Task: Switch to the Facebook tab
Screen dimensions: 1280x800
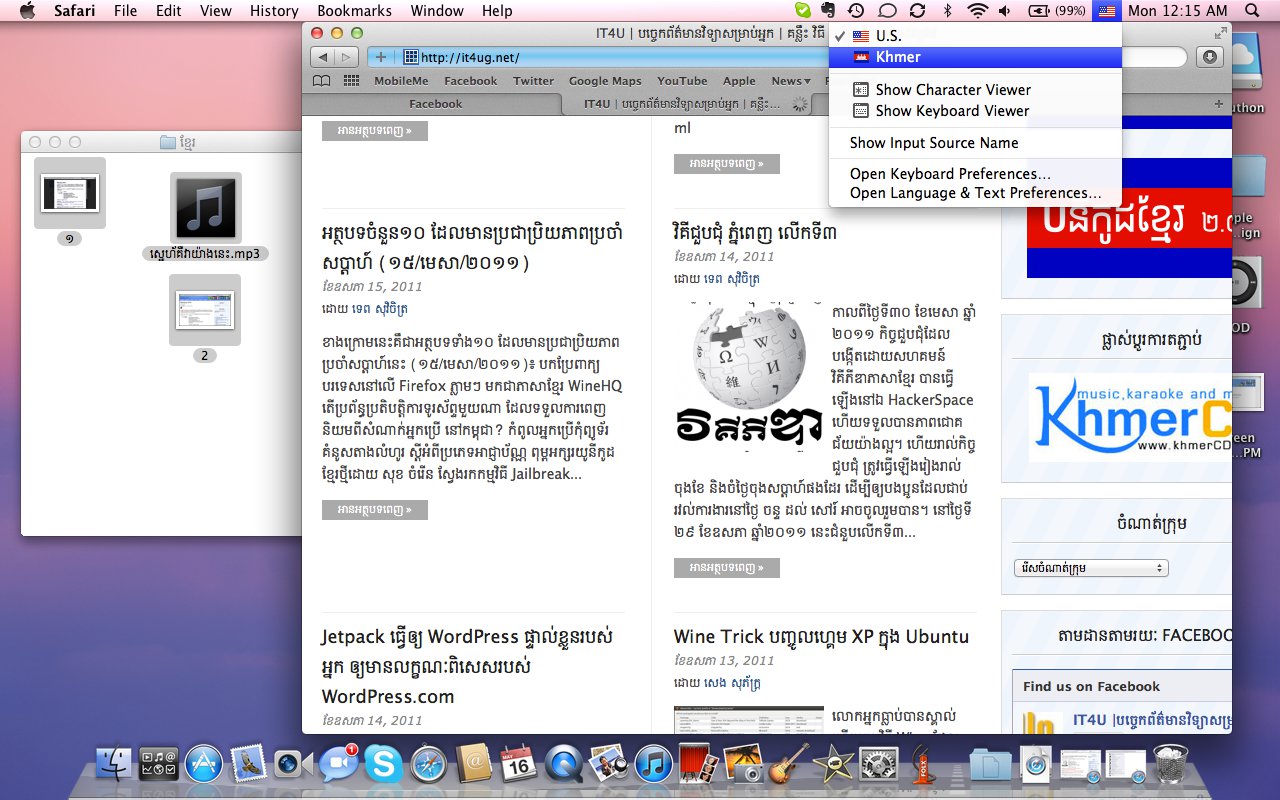Action: pyautogui.click(x=435, y=104)
